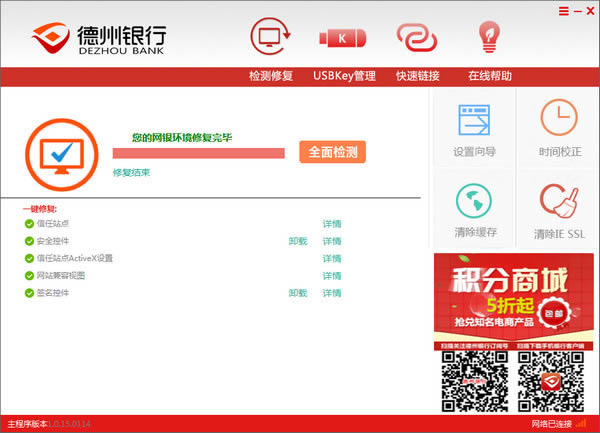Click the 在线帮助 lightbulb icon
Screen dimensions: 600x433
pyautogui.click(x=489, y=37)
